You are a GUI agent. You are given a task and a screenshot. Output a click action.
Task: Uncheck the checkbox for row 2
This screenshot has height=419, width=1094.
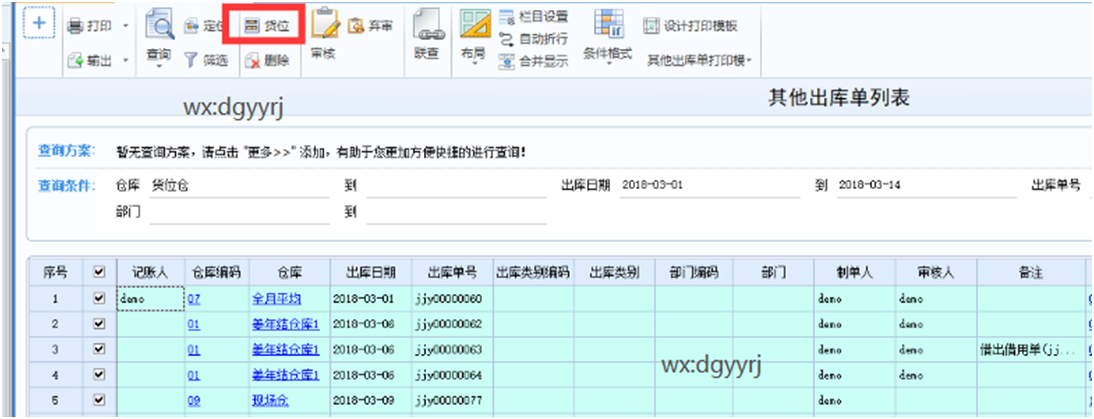99,324
